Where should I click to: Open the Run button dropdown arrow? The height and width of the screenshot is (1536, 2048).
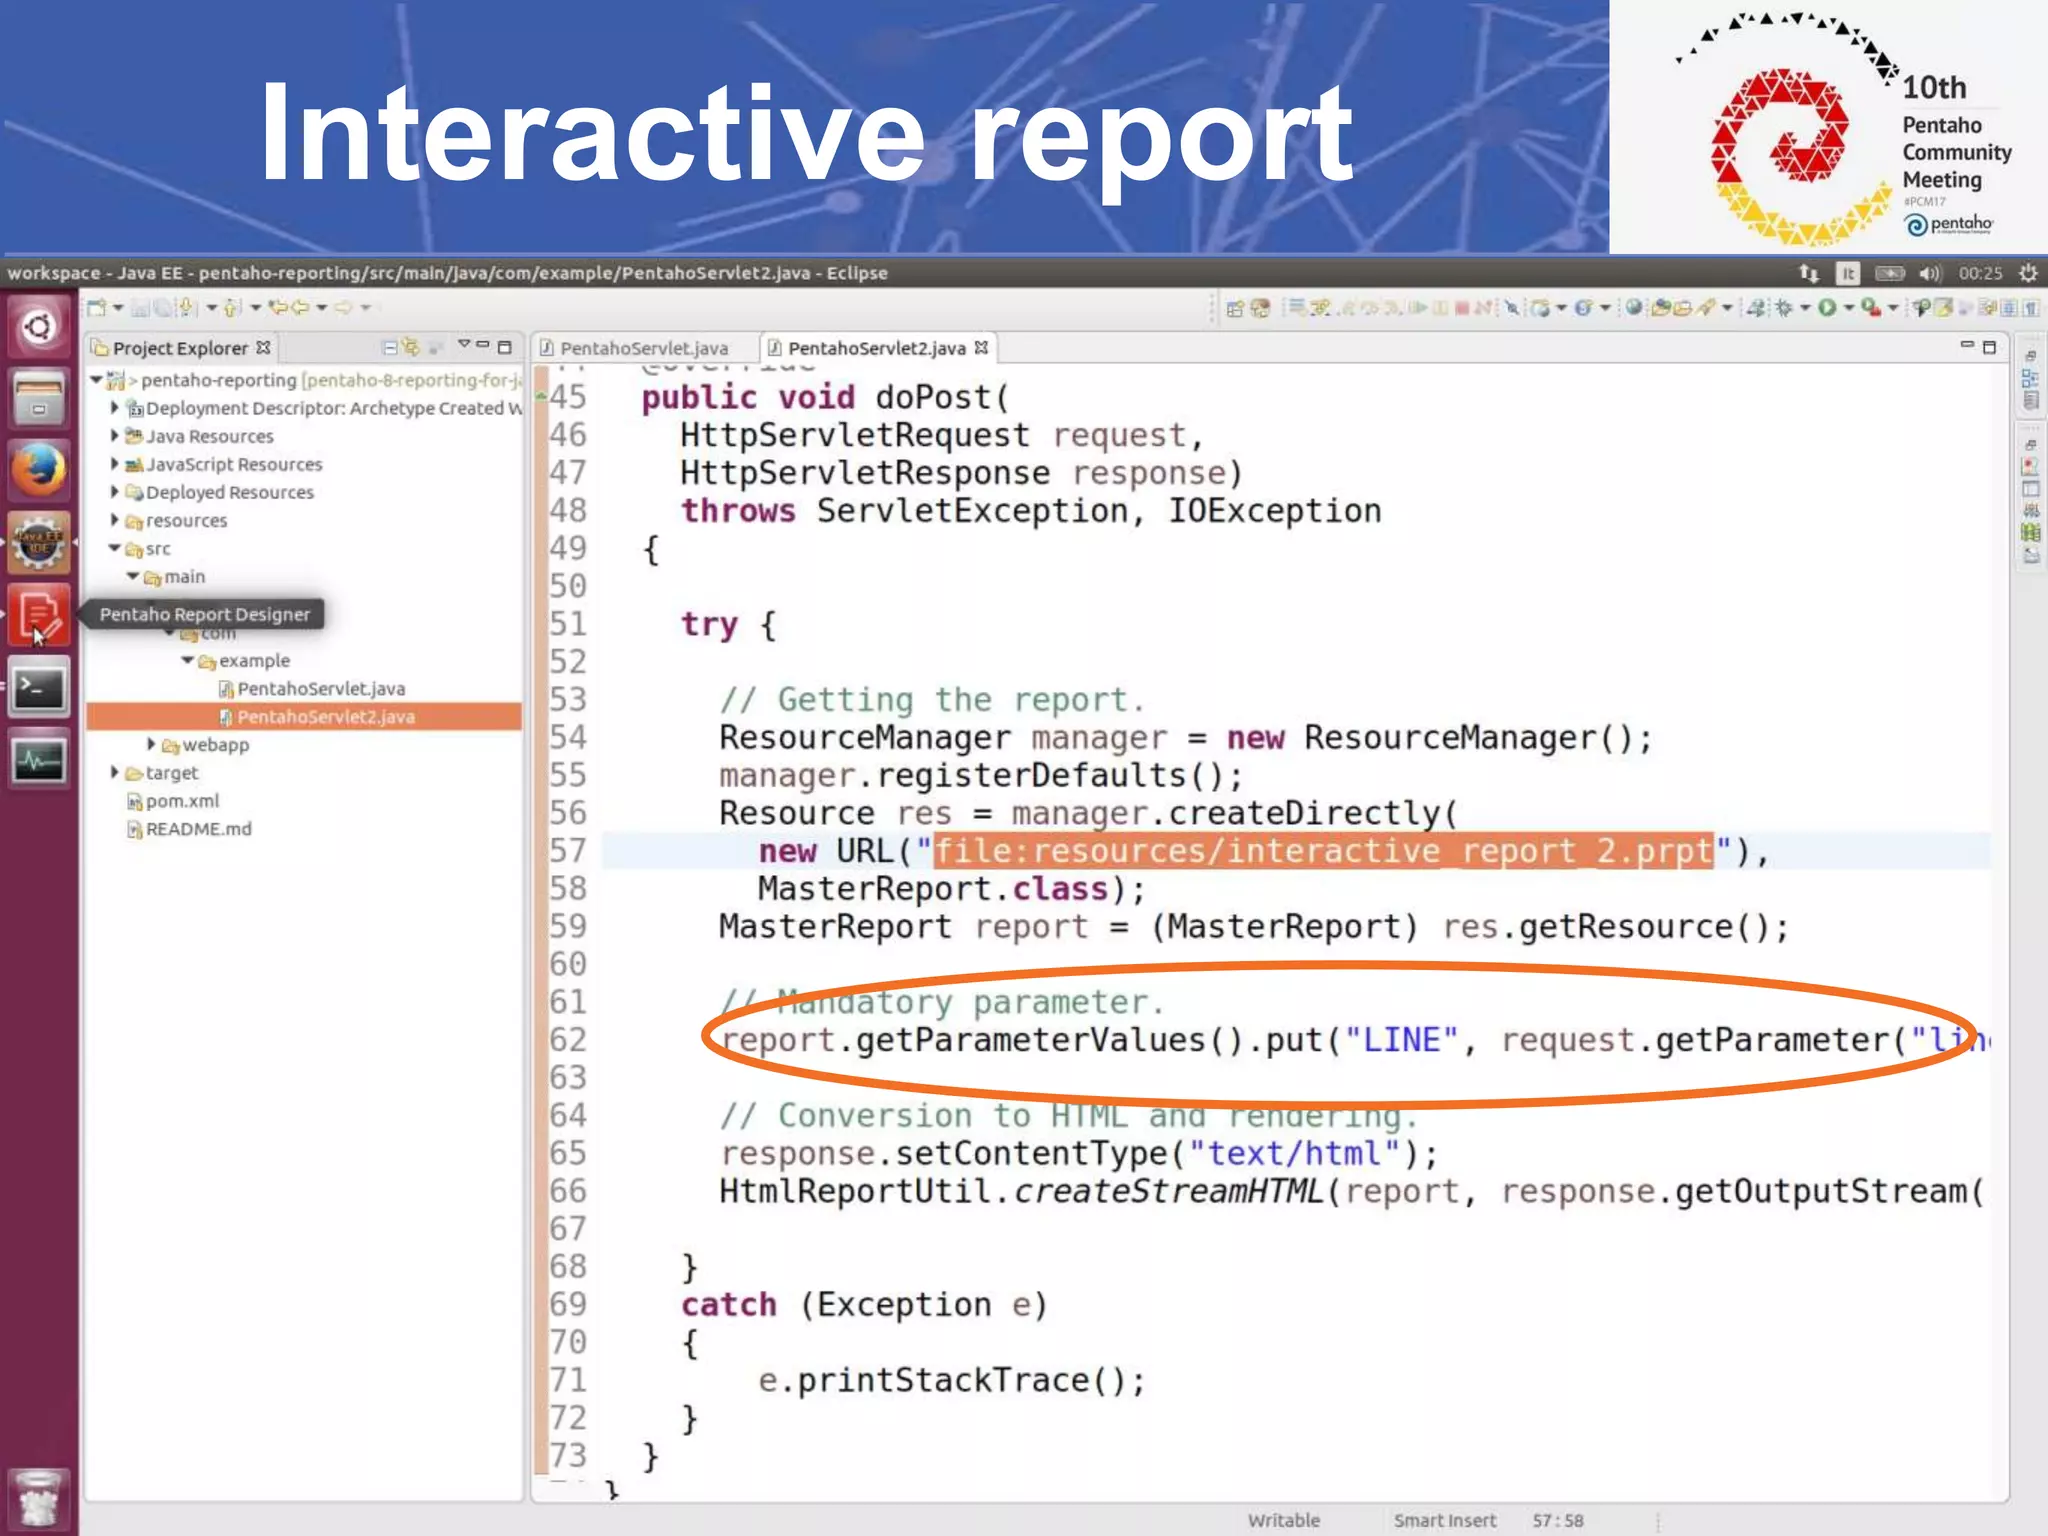1849,307
